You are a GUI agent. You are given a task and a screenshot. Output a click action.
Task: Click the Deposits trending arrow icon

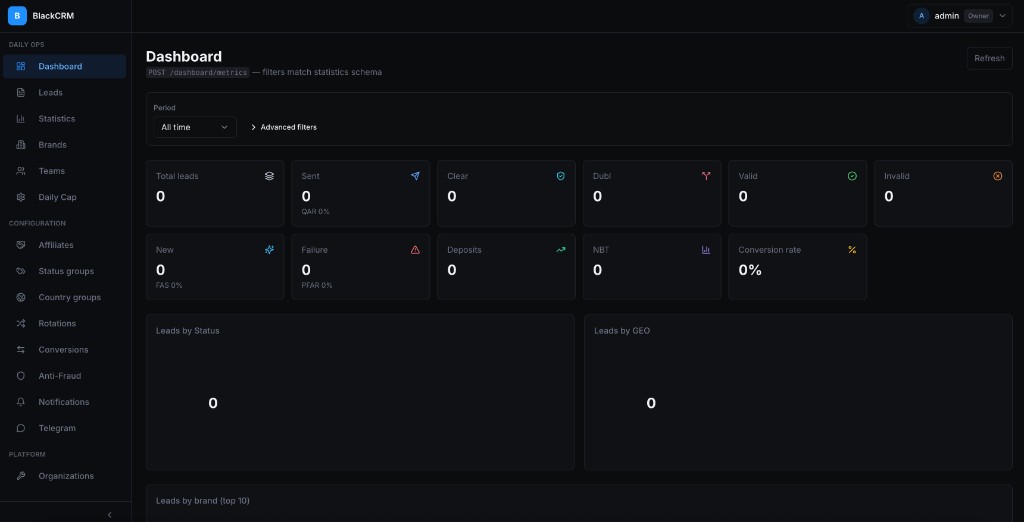click(x=560, y=250)
